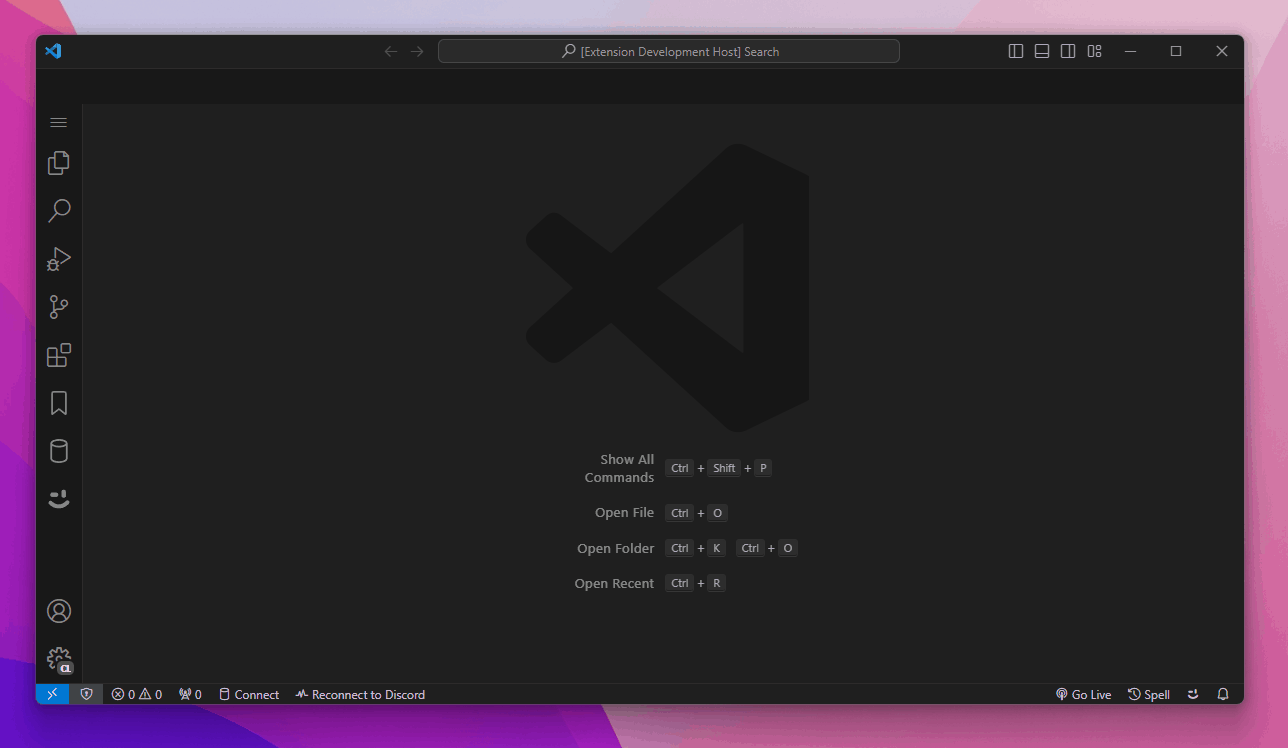Open the Explorer view
This screenshot has height=748, width=1288.
pyautogui.click(x=59, y=162)
